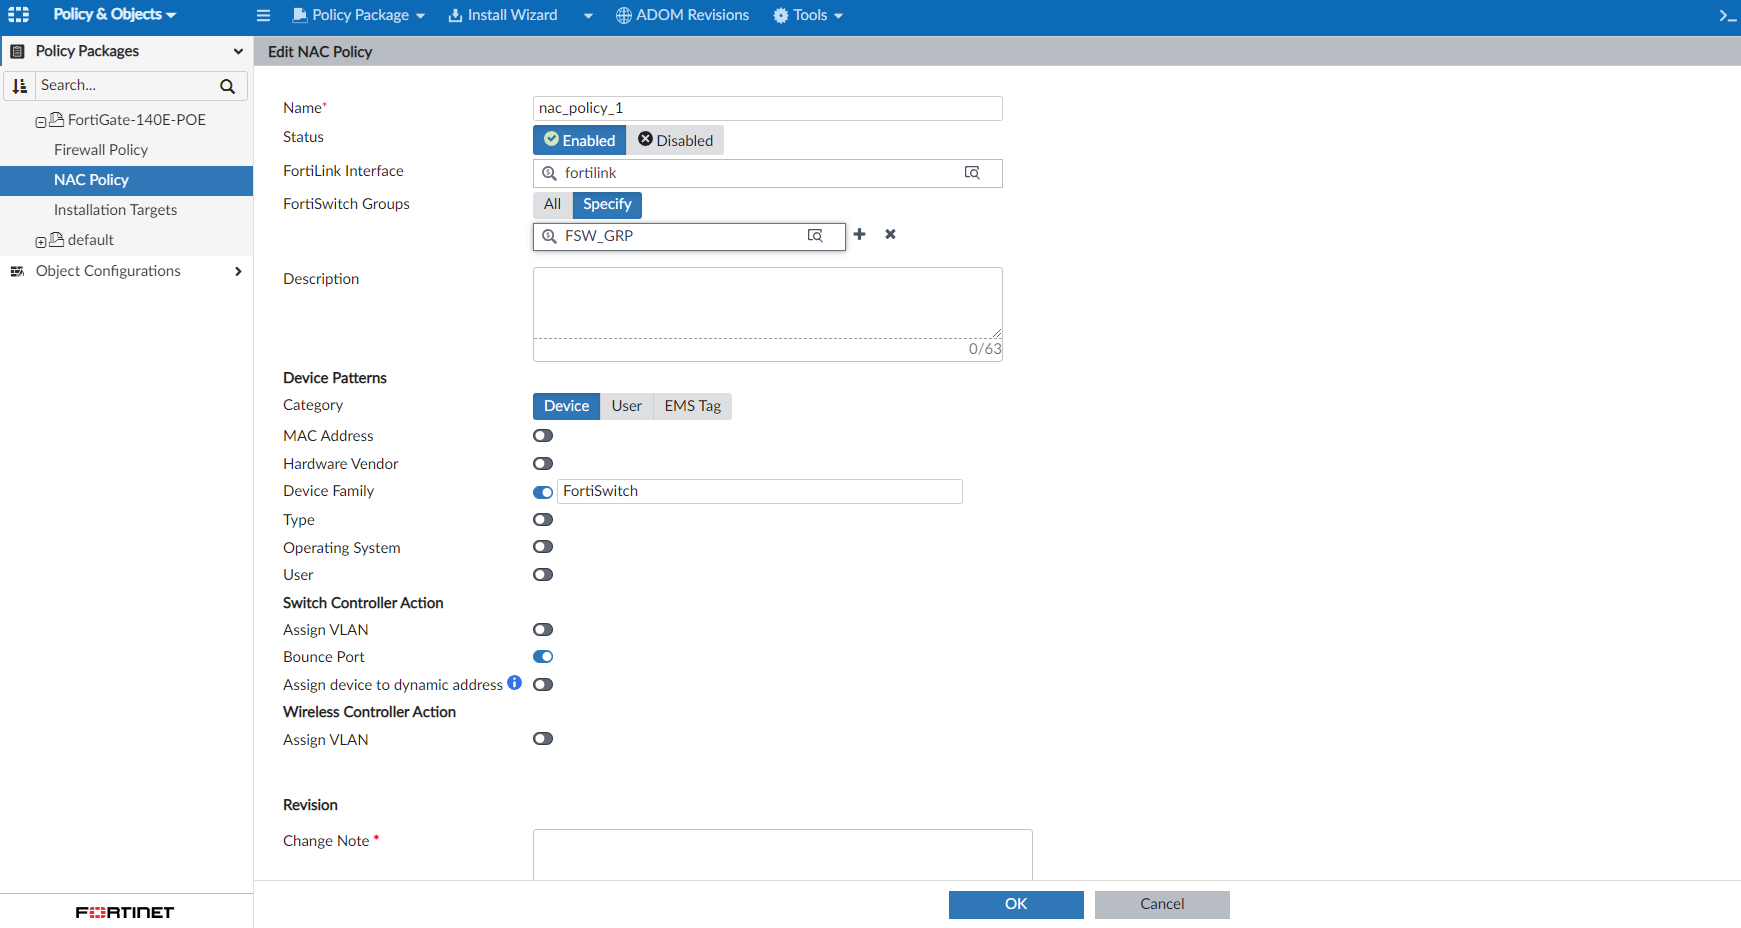
Task: Open the Policy & Objects dropdown
Action: [114, 15]
